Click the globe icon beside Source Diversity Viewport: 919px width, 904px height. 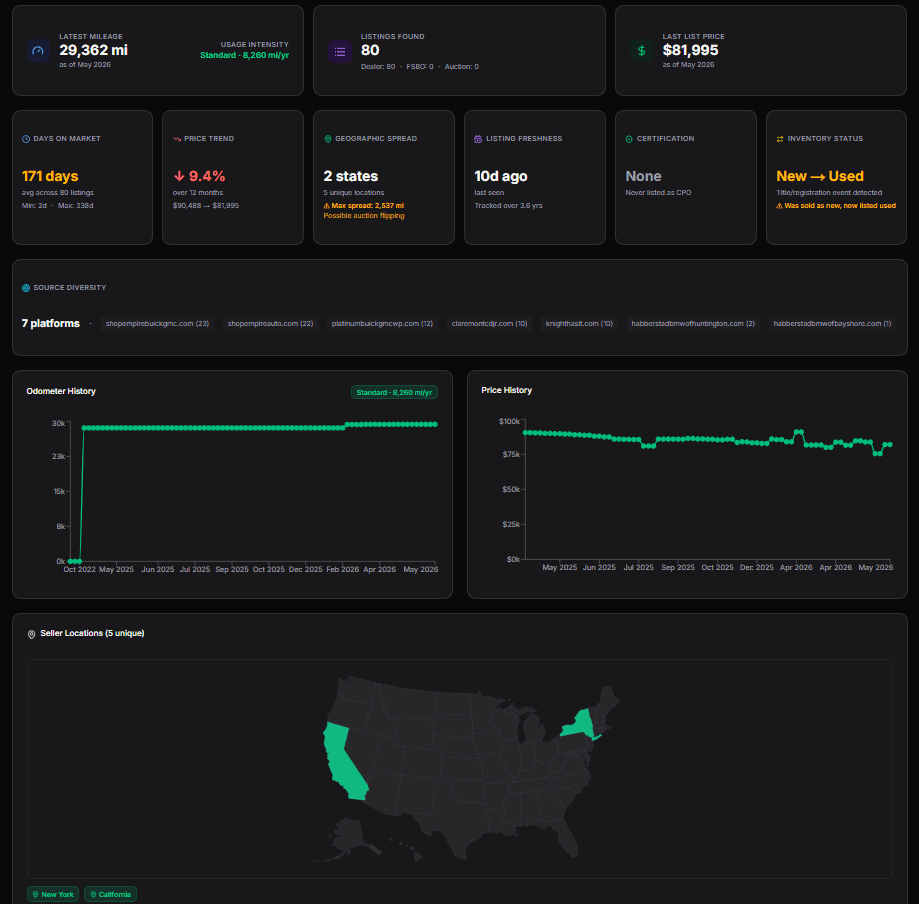click(26, 288)
